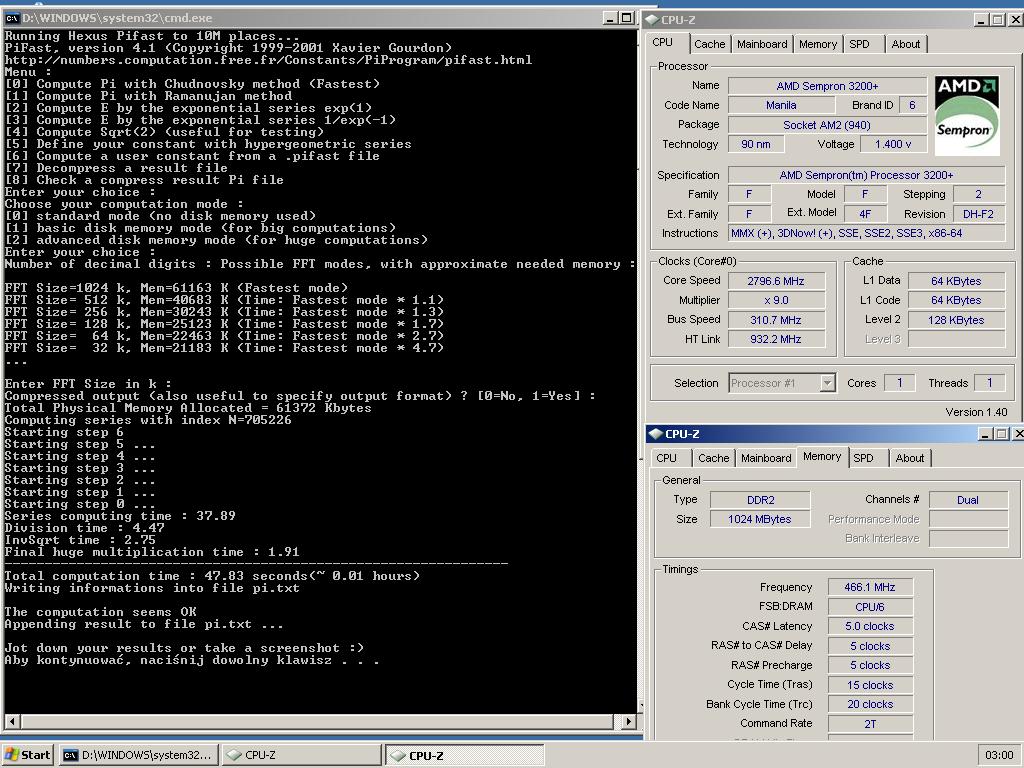
Task: Click Cycle Time (Tras) value 15 clocks
Action: point(870,685)
